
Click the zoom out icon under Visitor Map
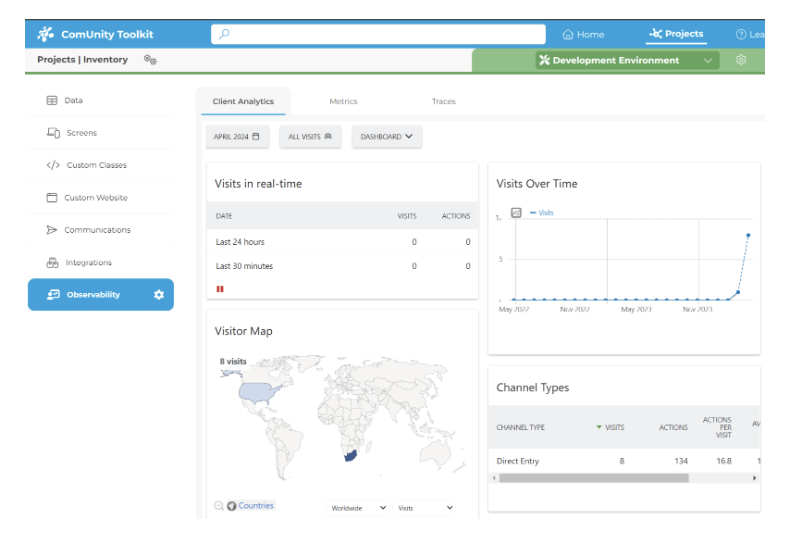pos(219,506)
